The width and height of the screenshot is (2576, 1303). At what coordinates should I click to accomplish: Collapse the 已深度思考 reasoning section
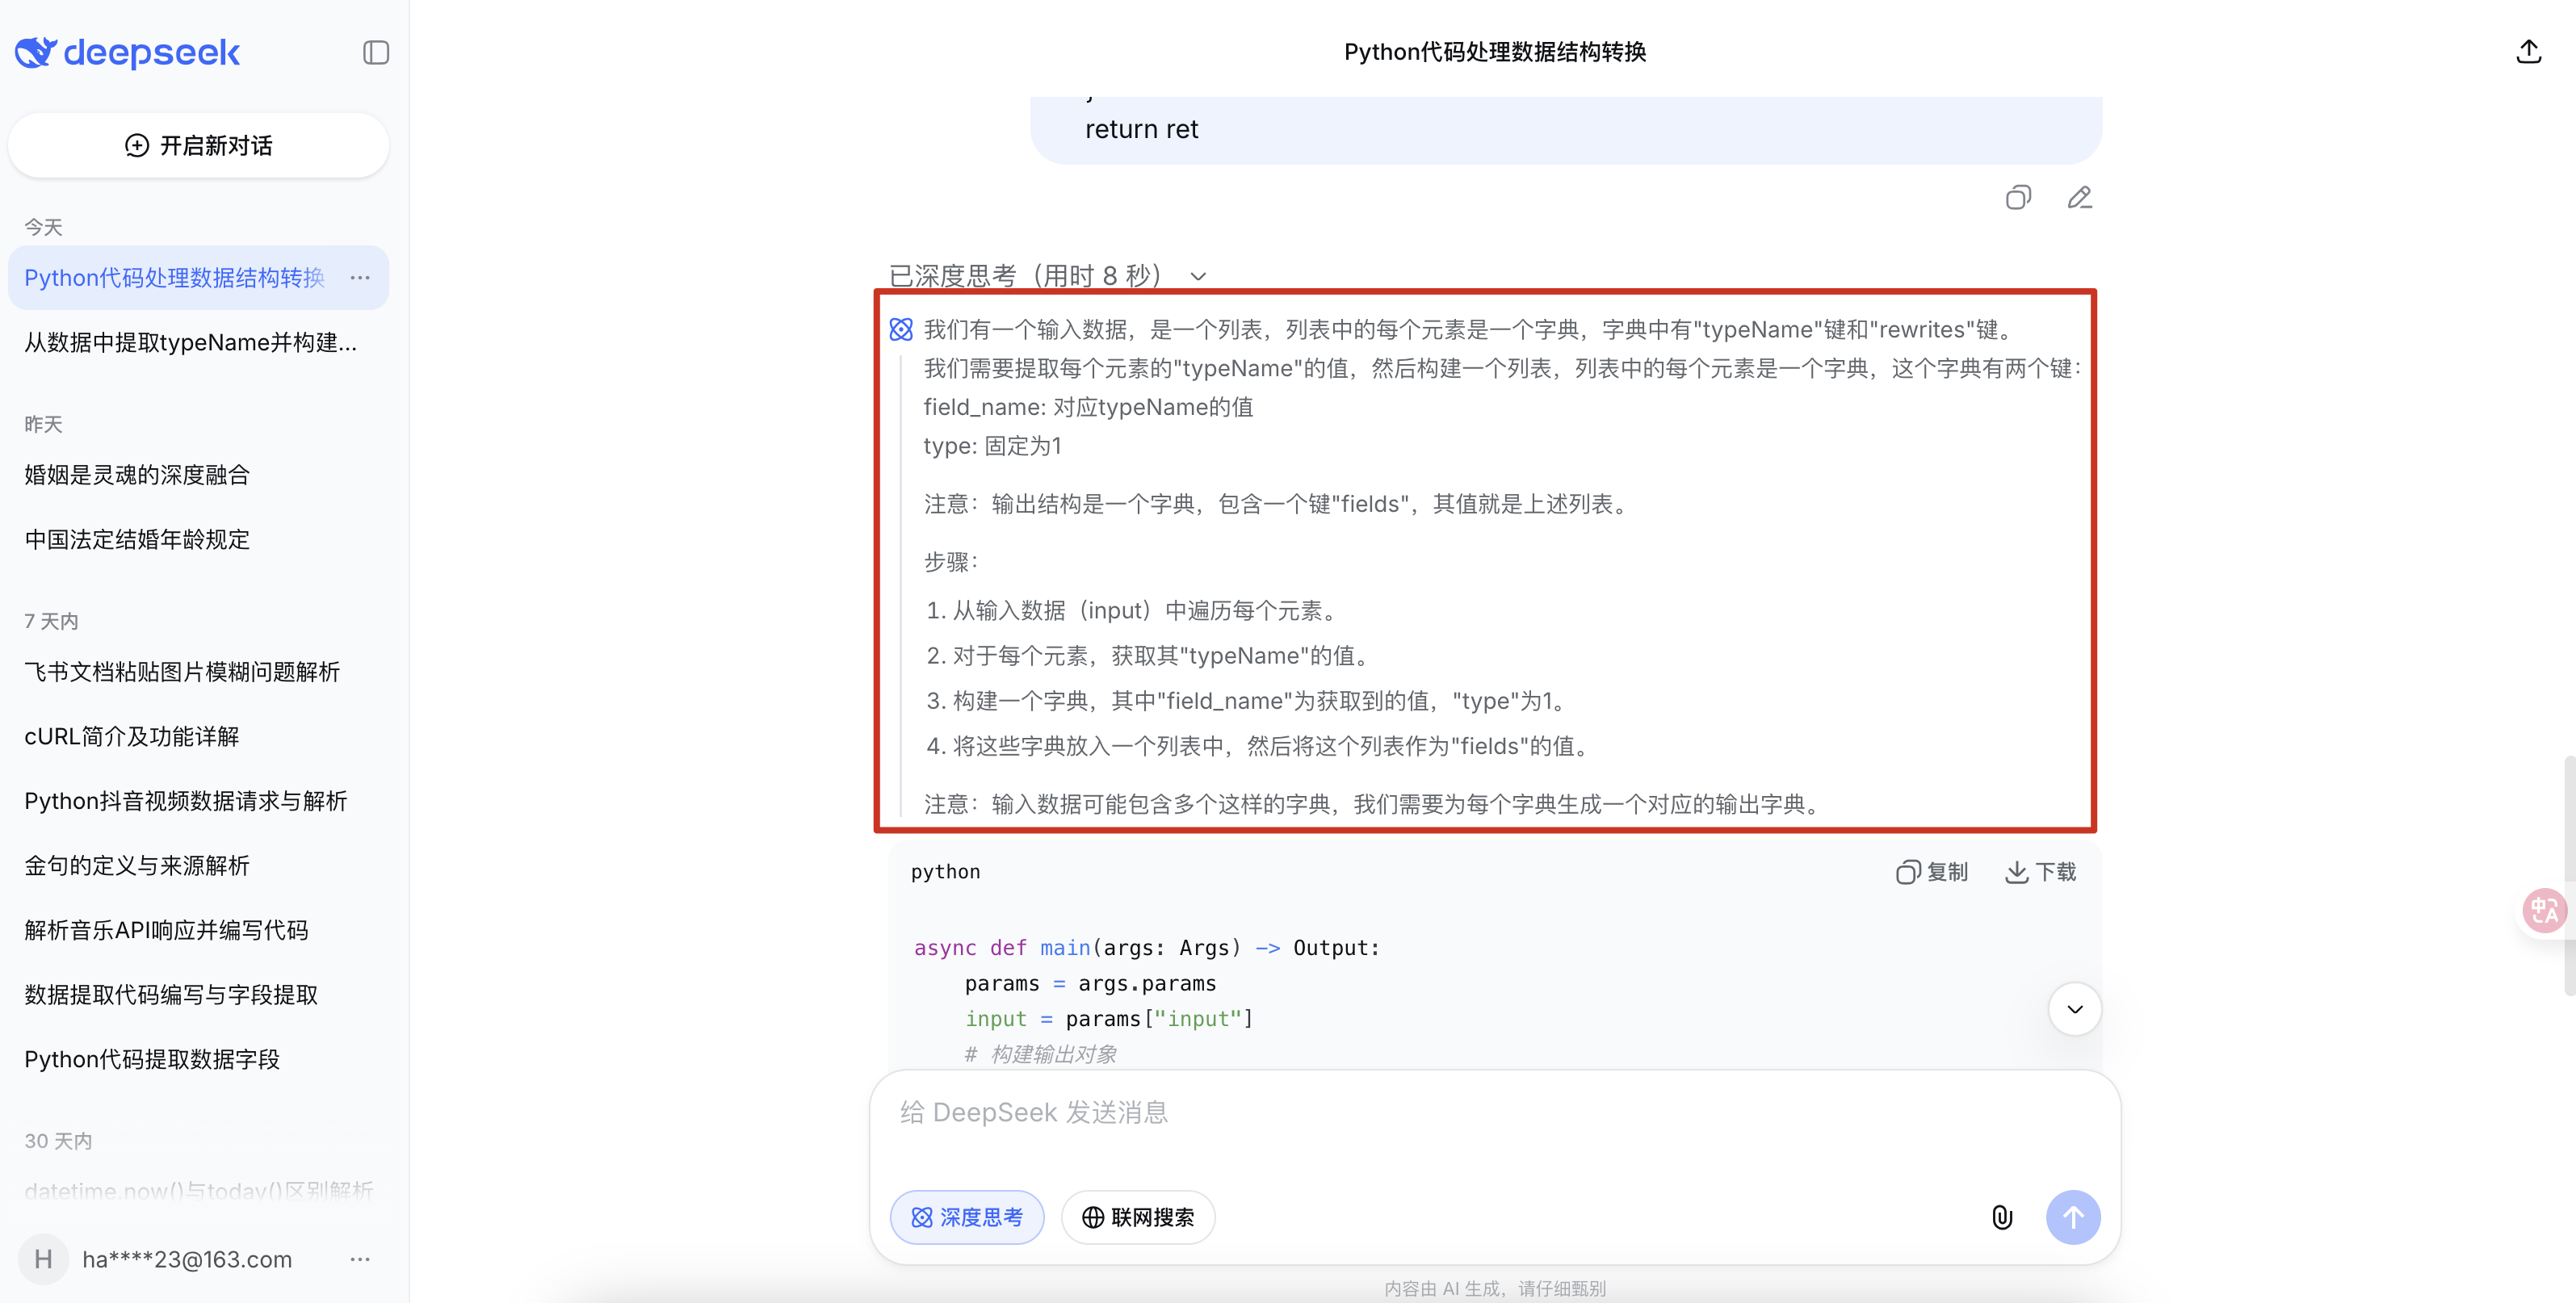tap(1197, 276)
